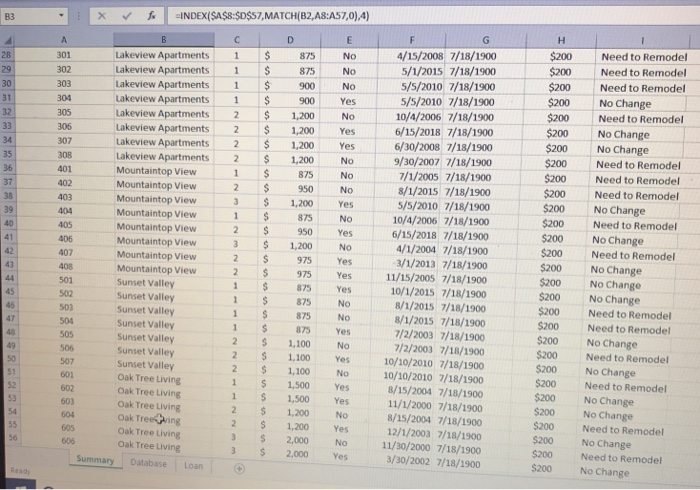
Task: Click the date cell 4/1/2004
Action: coord(416,249)
